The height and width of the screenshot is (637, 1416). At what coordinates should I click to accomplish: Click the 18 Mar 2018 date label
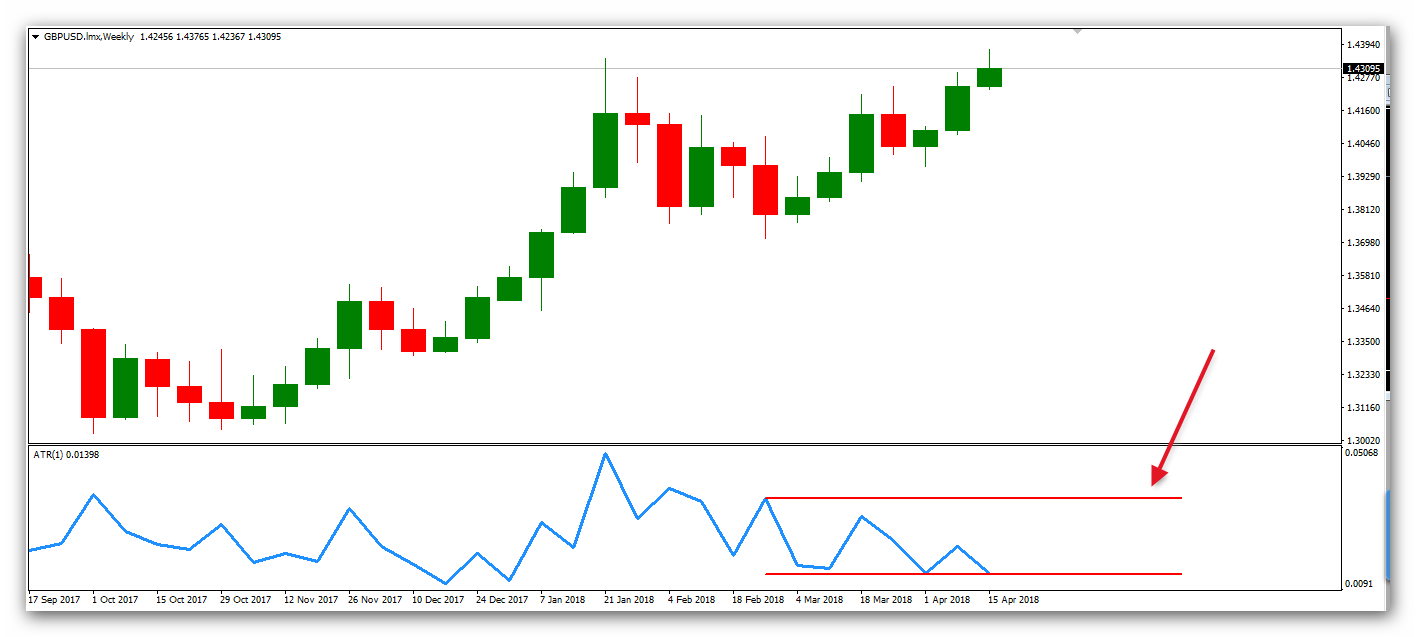(886, 600)
